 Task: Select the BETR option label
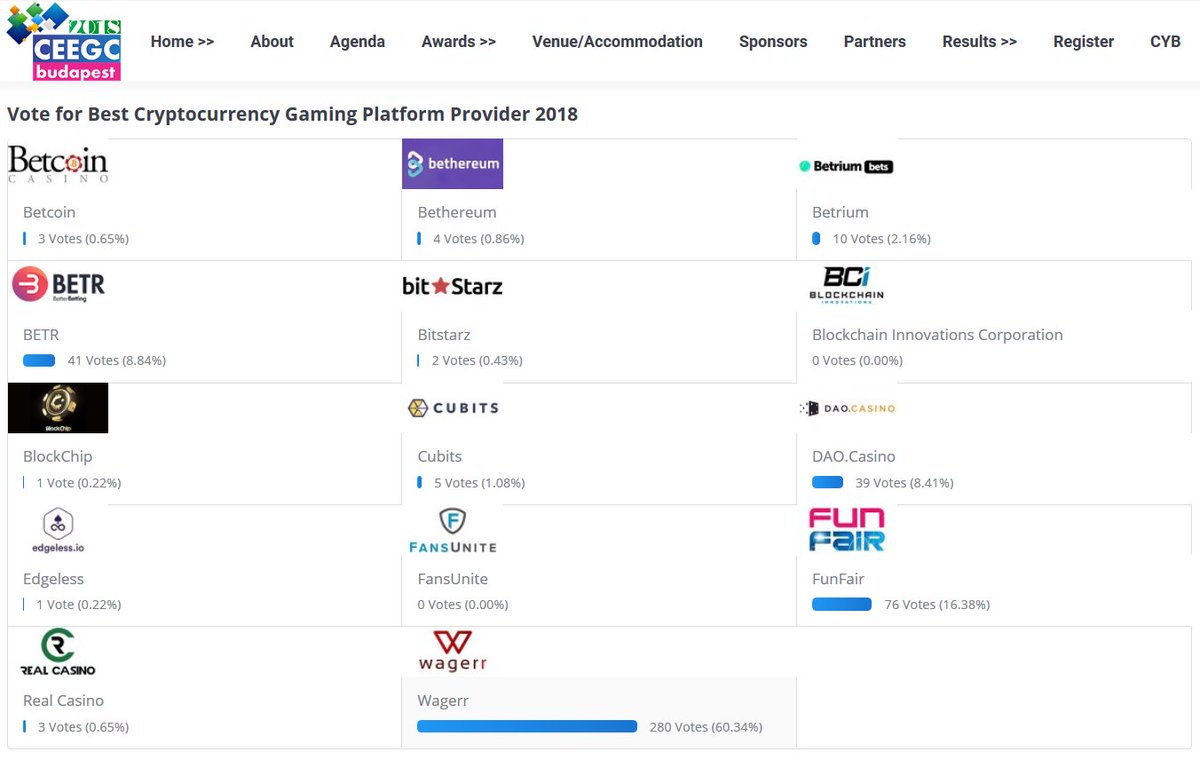pos(41,334)
